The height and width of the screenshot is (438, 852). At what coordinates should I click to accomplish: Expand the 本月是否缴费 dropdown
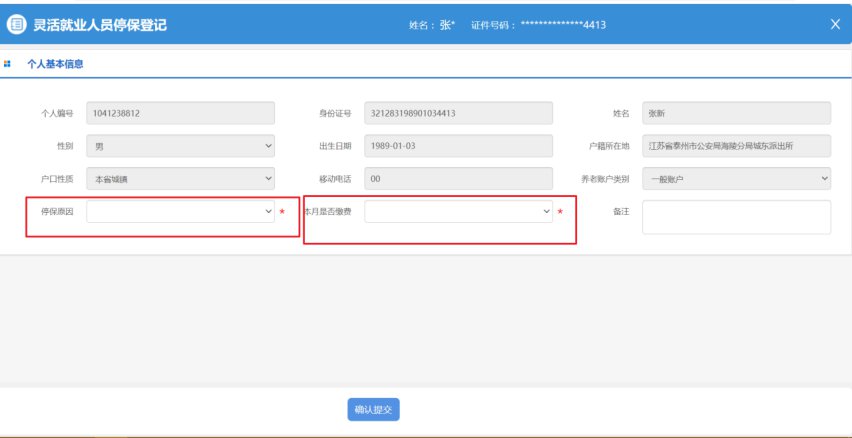458,212
